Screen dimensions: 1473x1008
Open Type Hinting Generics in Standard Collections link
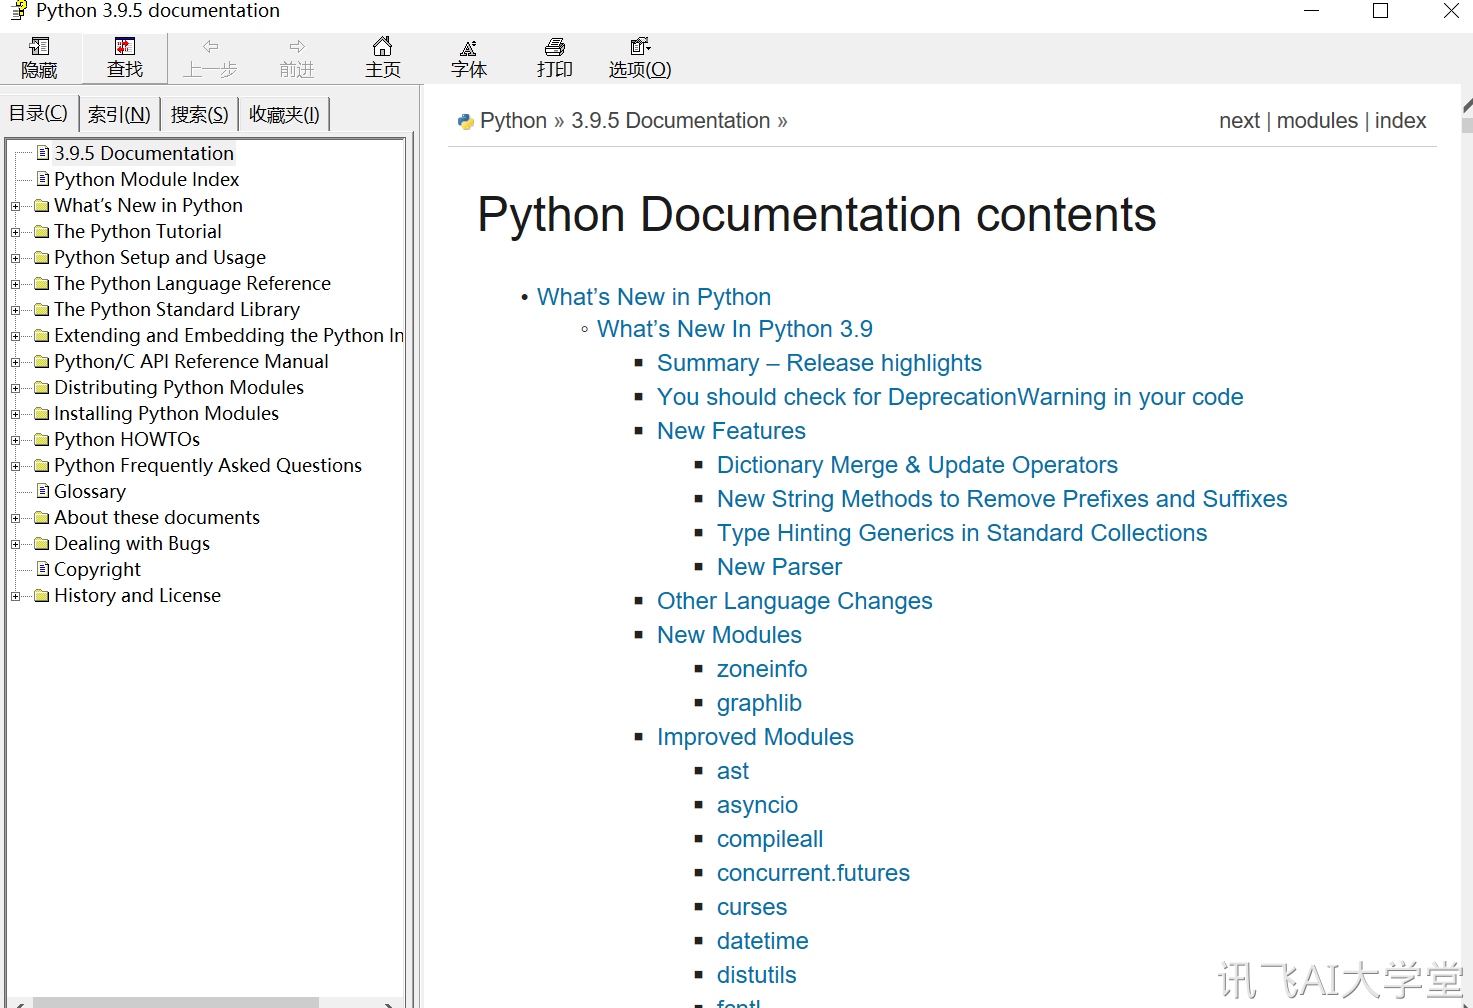tap(962, 533)
